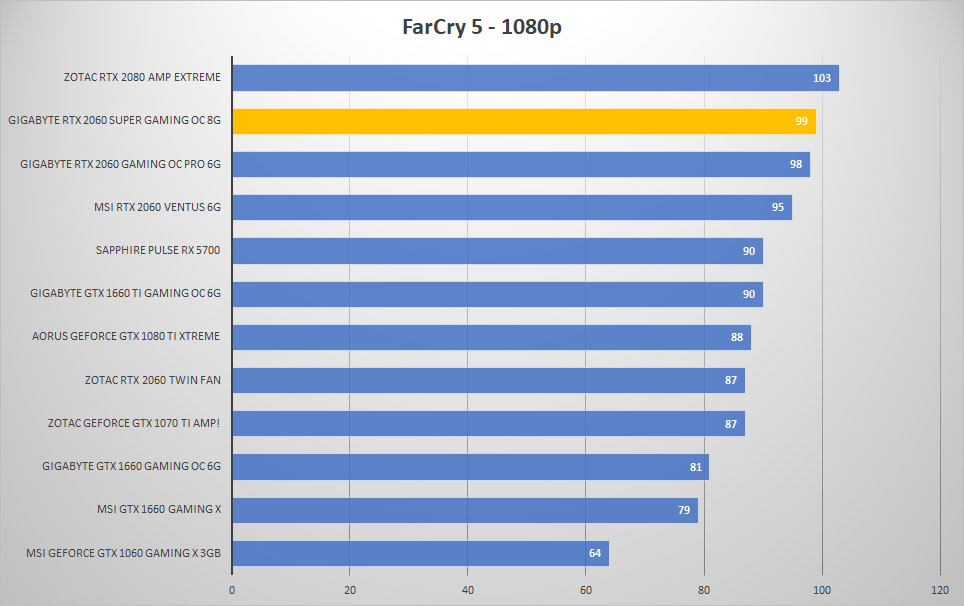Image resolution: width=964 pixels, height=606 pixels.
Task: Click the MSI GTX 1660 GAMING X label
Action: [159, 509]
